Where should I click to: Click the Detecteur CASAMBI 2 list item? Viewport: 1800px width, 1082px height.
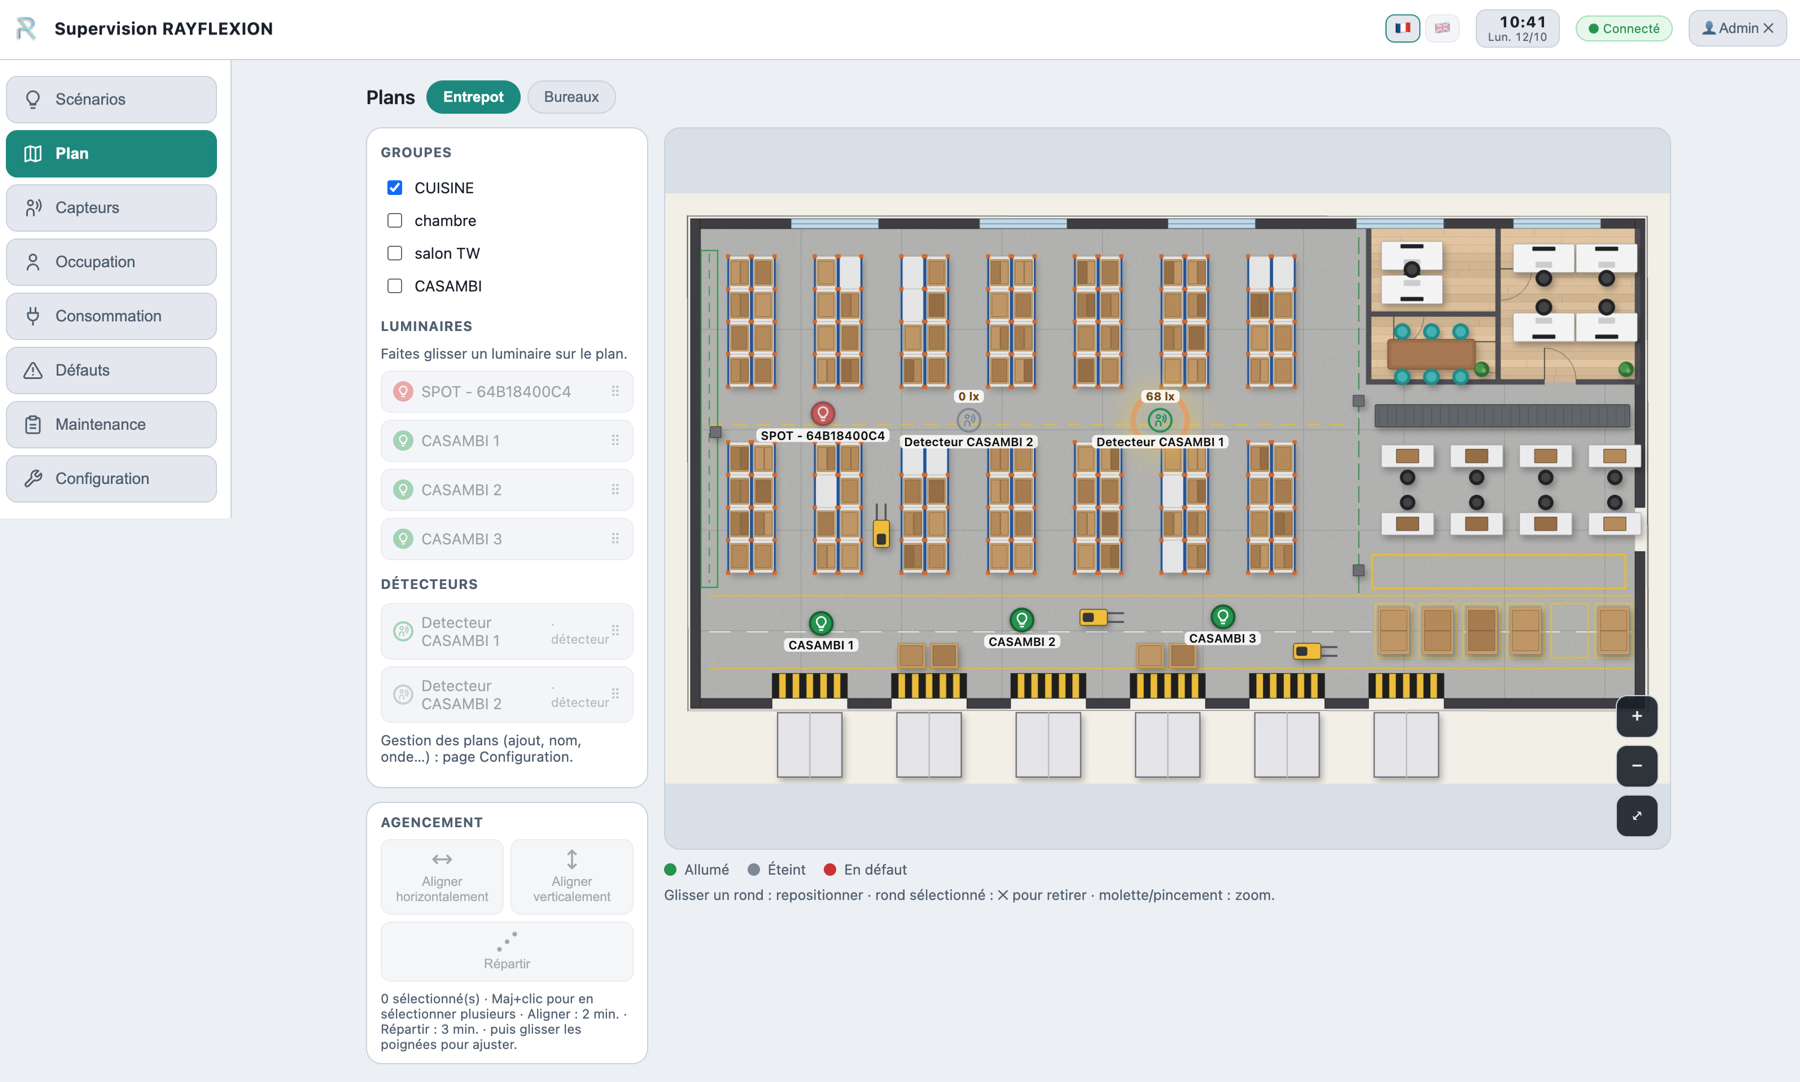[x=507, y=695]
